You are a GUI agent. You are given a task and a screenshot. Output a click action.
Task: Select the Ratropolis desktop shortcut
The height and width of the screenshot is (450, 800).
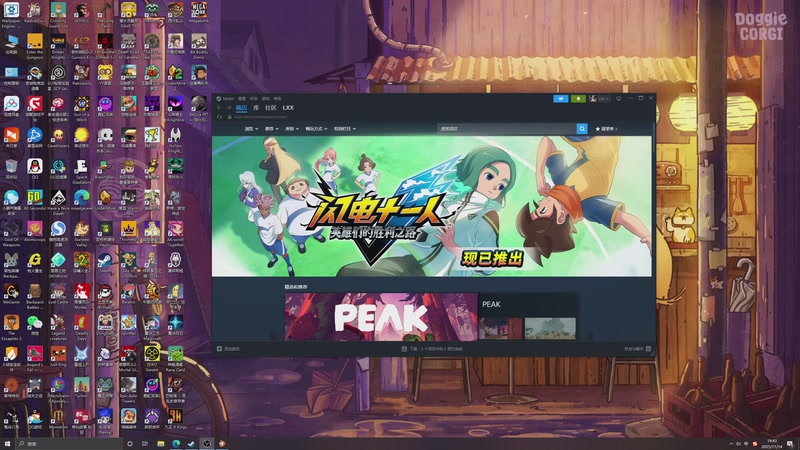(x=82, y=76)
